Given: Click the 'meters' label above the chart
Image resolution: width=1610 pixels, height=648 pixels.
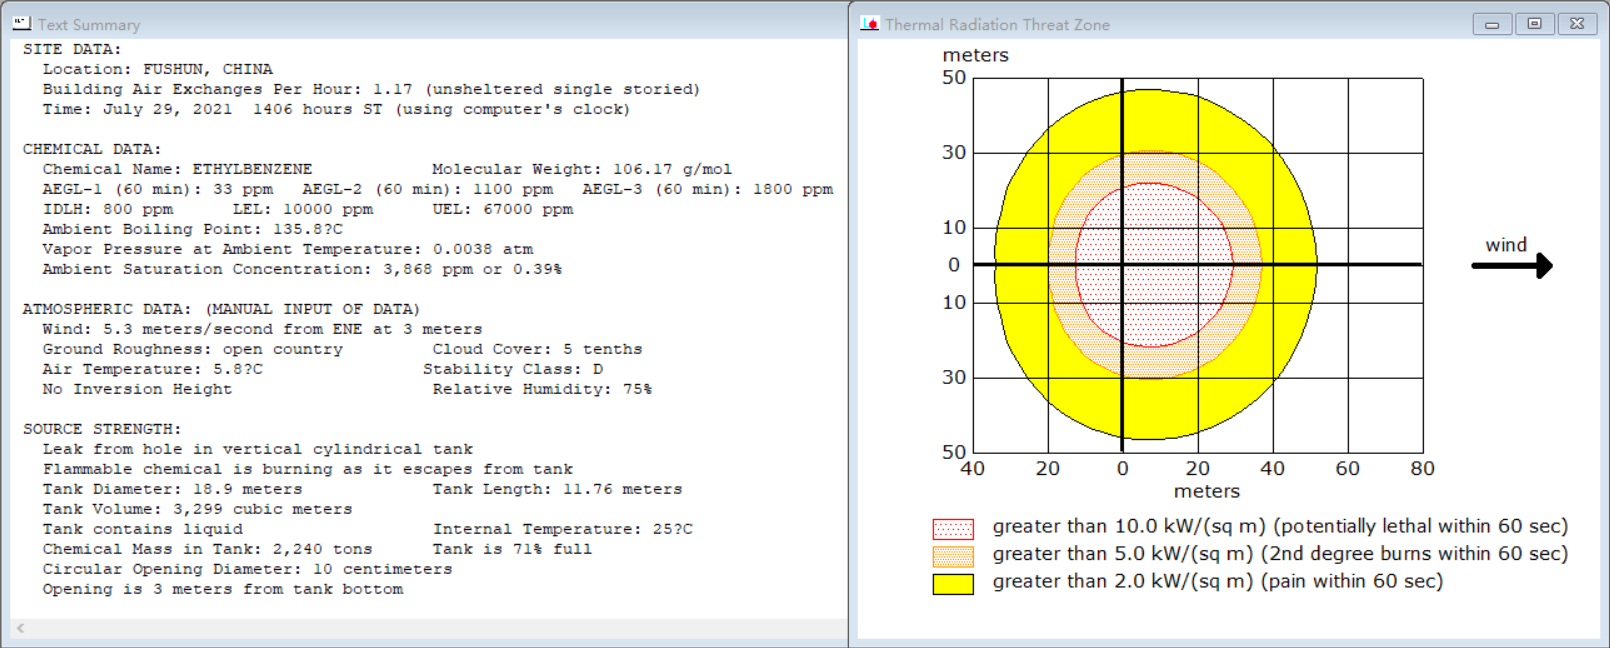Looking at the screenshot, I should (x=976, y=56).
